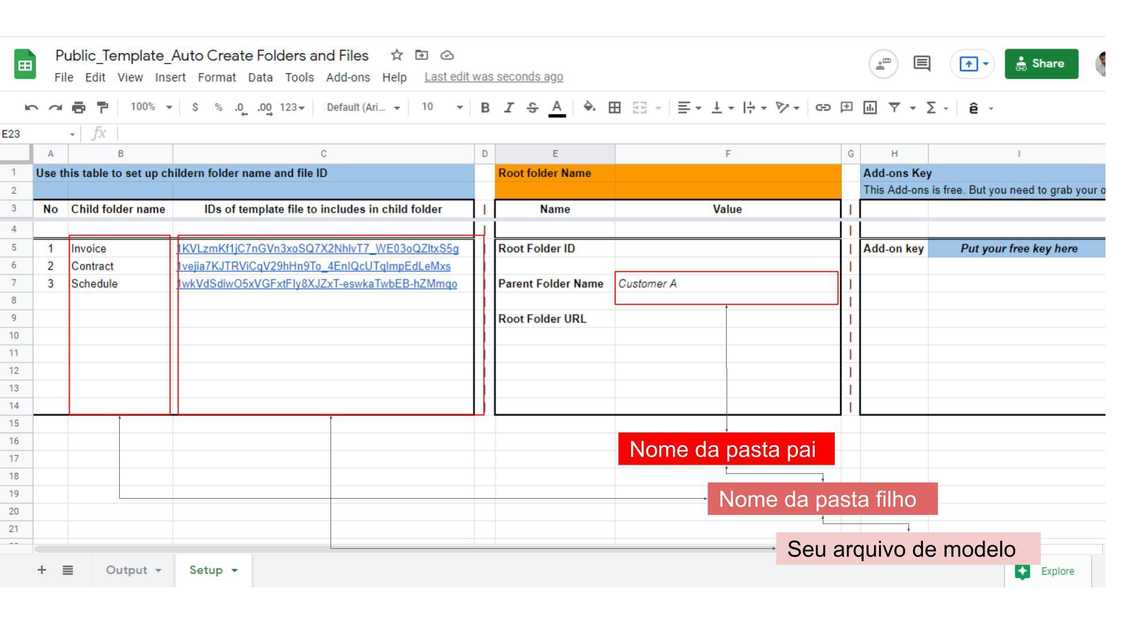Toggle the filter on the sheet

pos(894,108)
